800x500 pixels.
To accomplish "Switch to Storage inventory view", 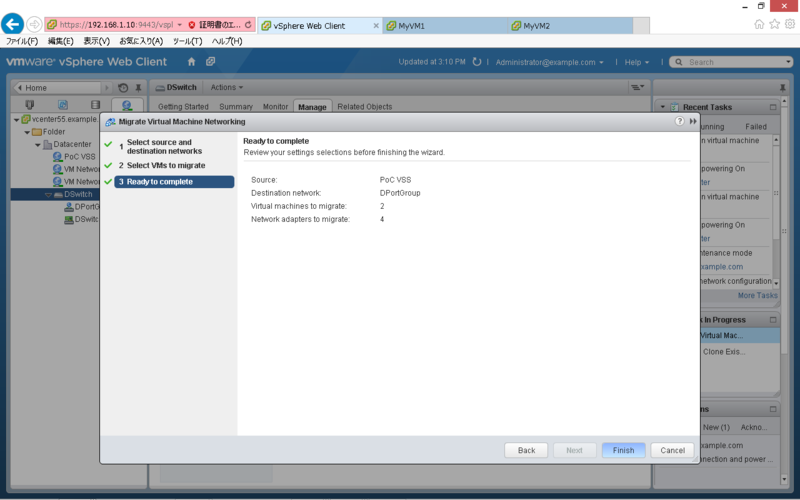I will [95, 105].
